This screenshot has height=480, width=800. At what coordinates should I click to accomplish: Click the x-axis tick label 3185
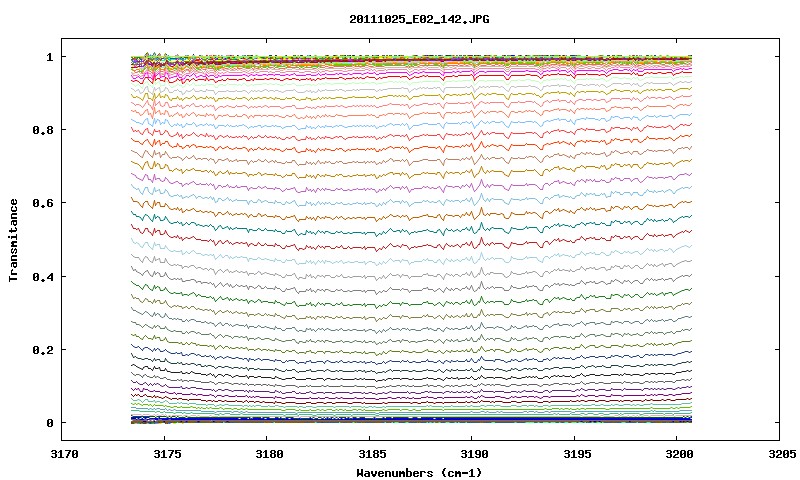(x=371, y=454)
